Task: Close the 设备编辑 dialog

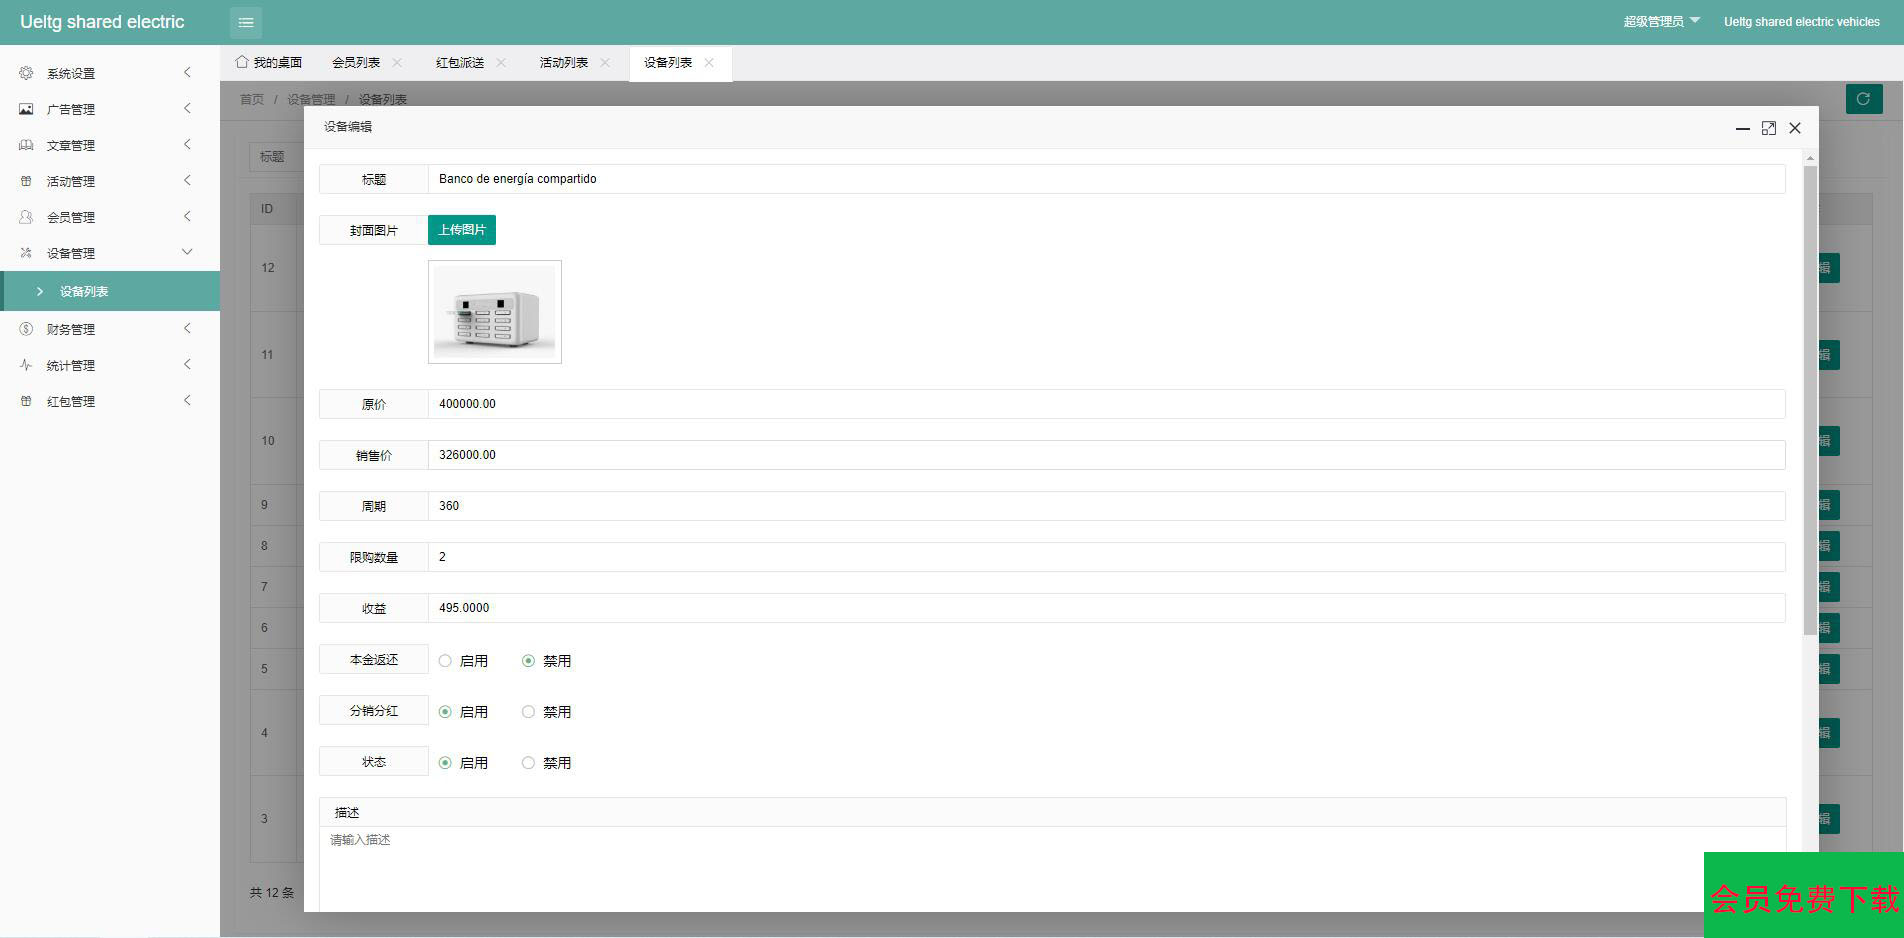Action: tap(1795, 128)
